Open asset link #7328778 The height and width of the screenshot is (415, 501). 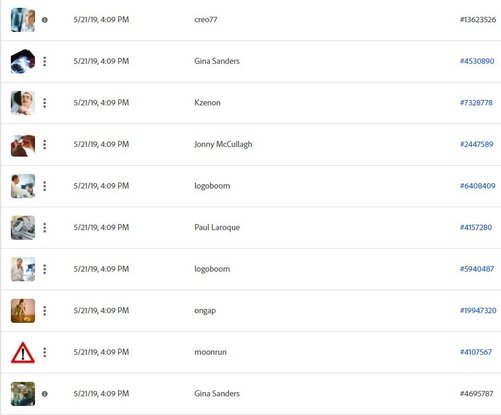point(476,103)
